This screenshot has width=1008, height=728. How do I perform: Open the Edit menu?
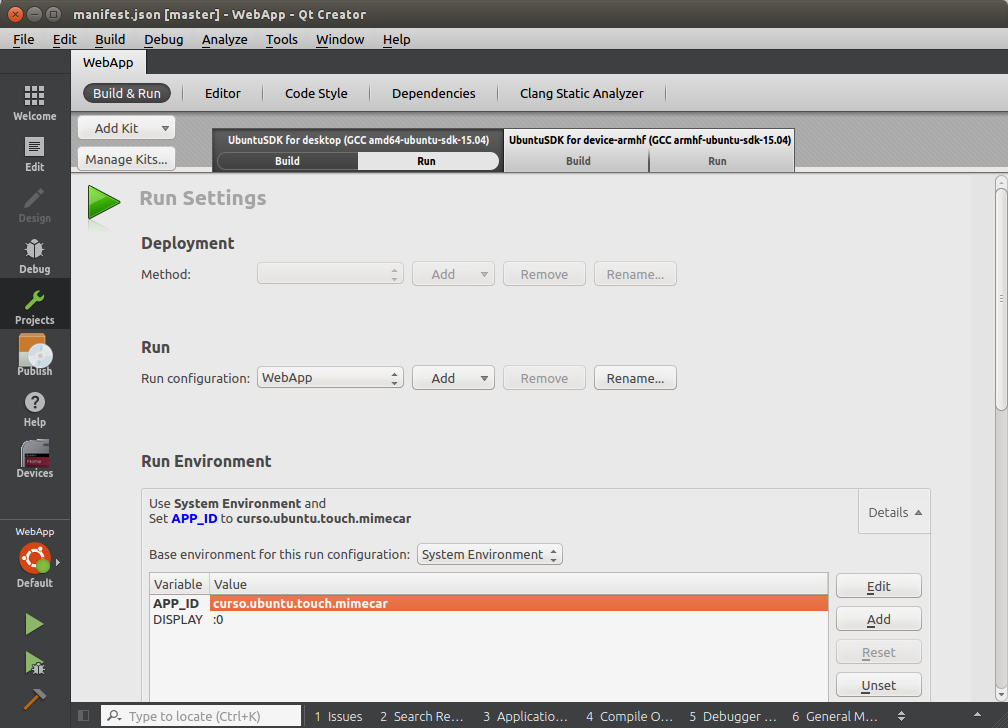pyautogui.click(x=64, y=39)
